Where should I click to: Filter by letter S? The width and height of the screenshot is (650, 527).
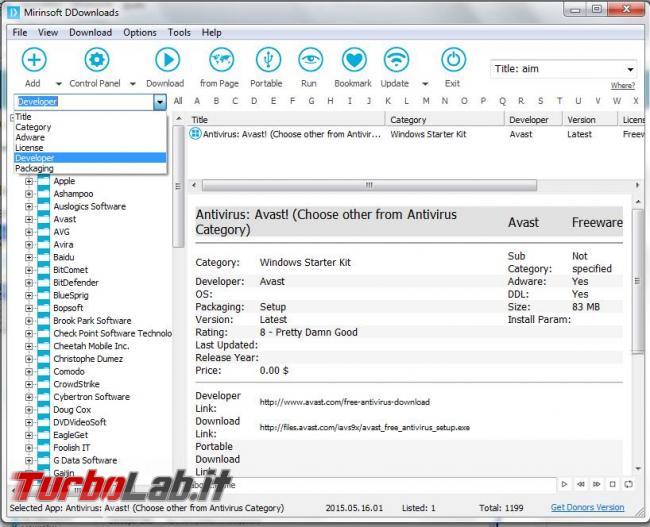(541, 101)
